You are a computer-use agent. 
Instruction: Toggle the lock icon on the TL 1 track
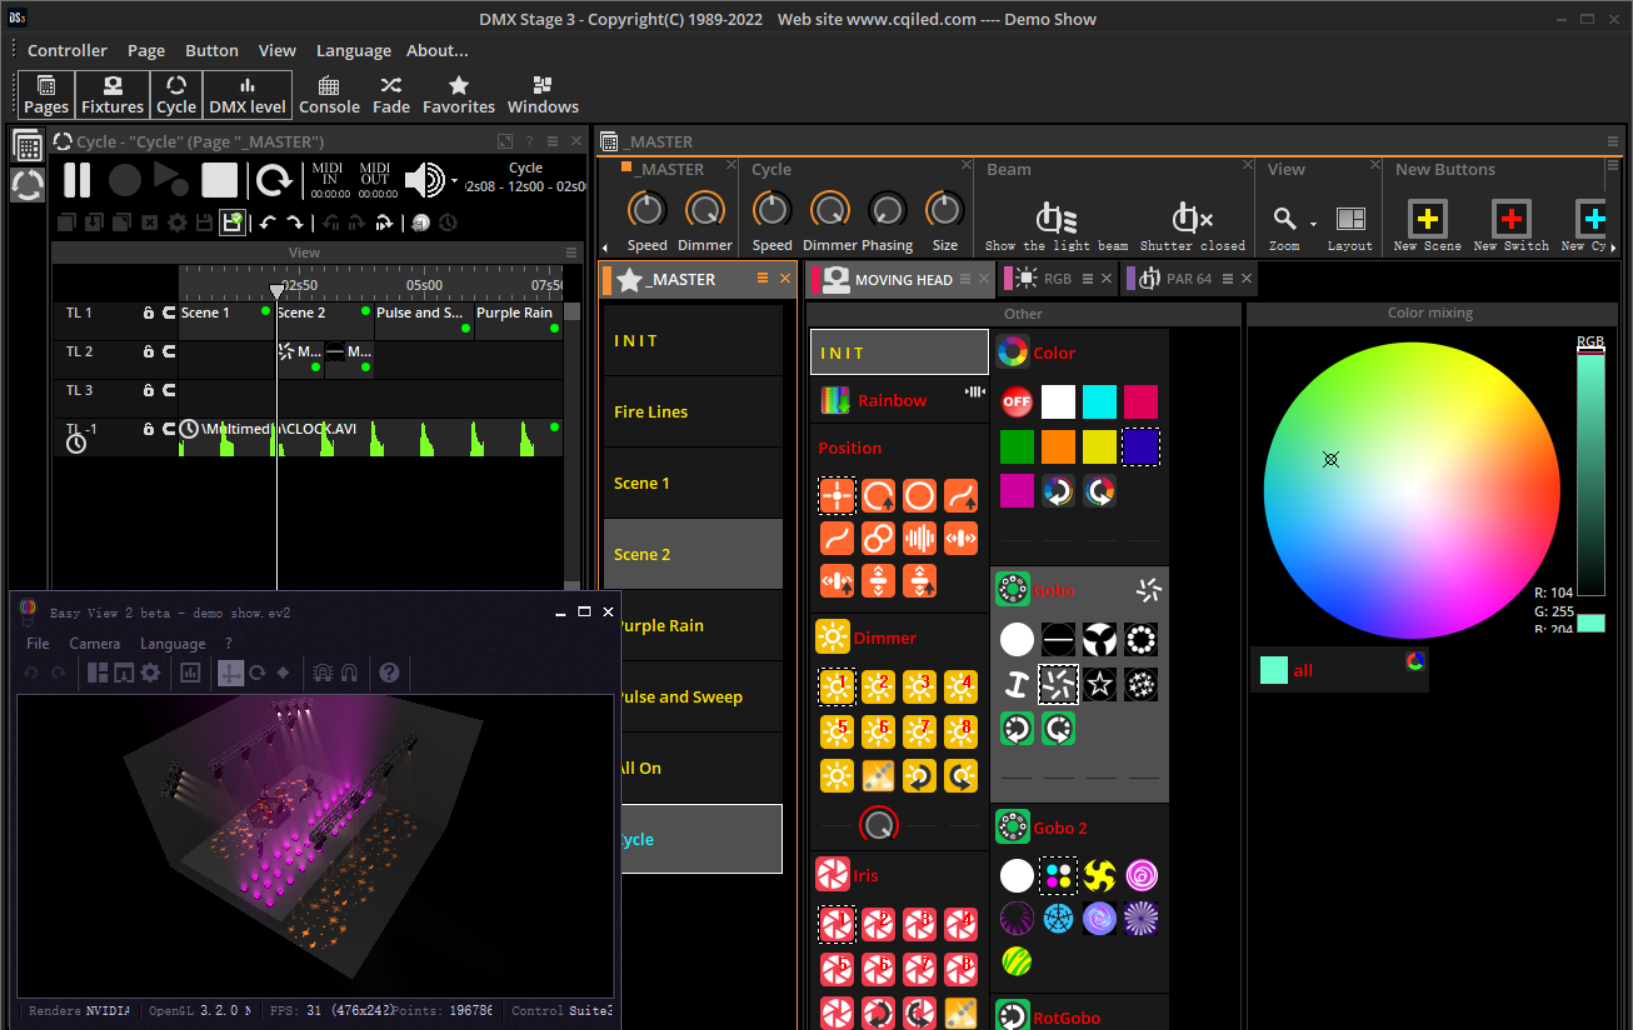click(x=148, y=313)
